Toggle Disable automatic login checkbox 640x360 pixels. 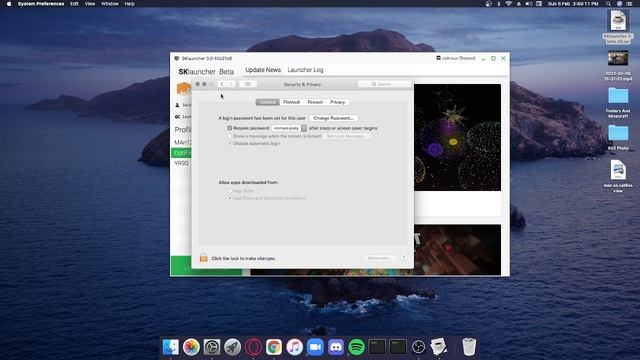(229, 143)
